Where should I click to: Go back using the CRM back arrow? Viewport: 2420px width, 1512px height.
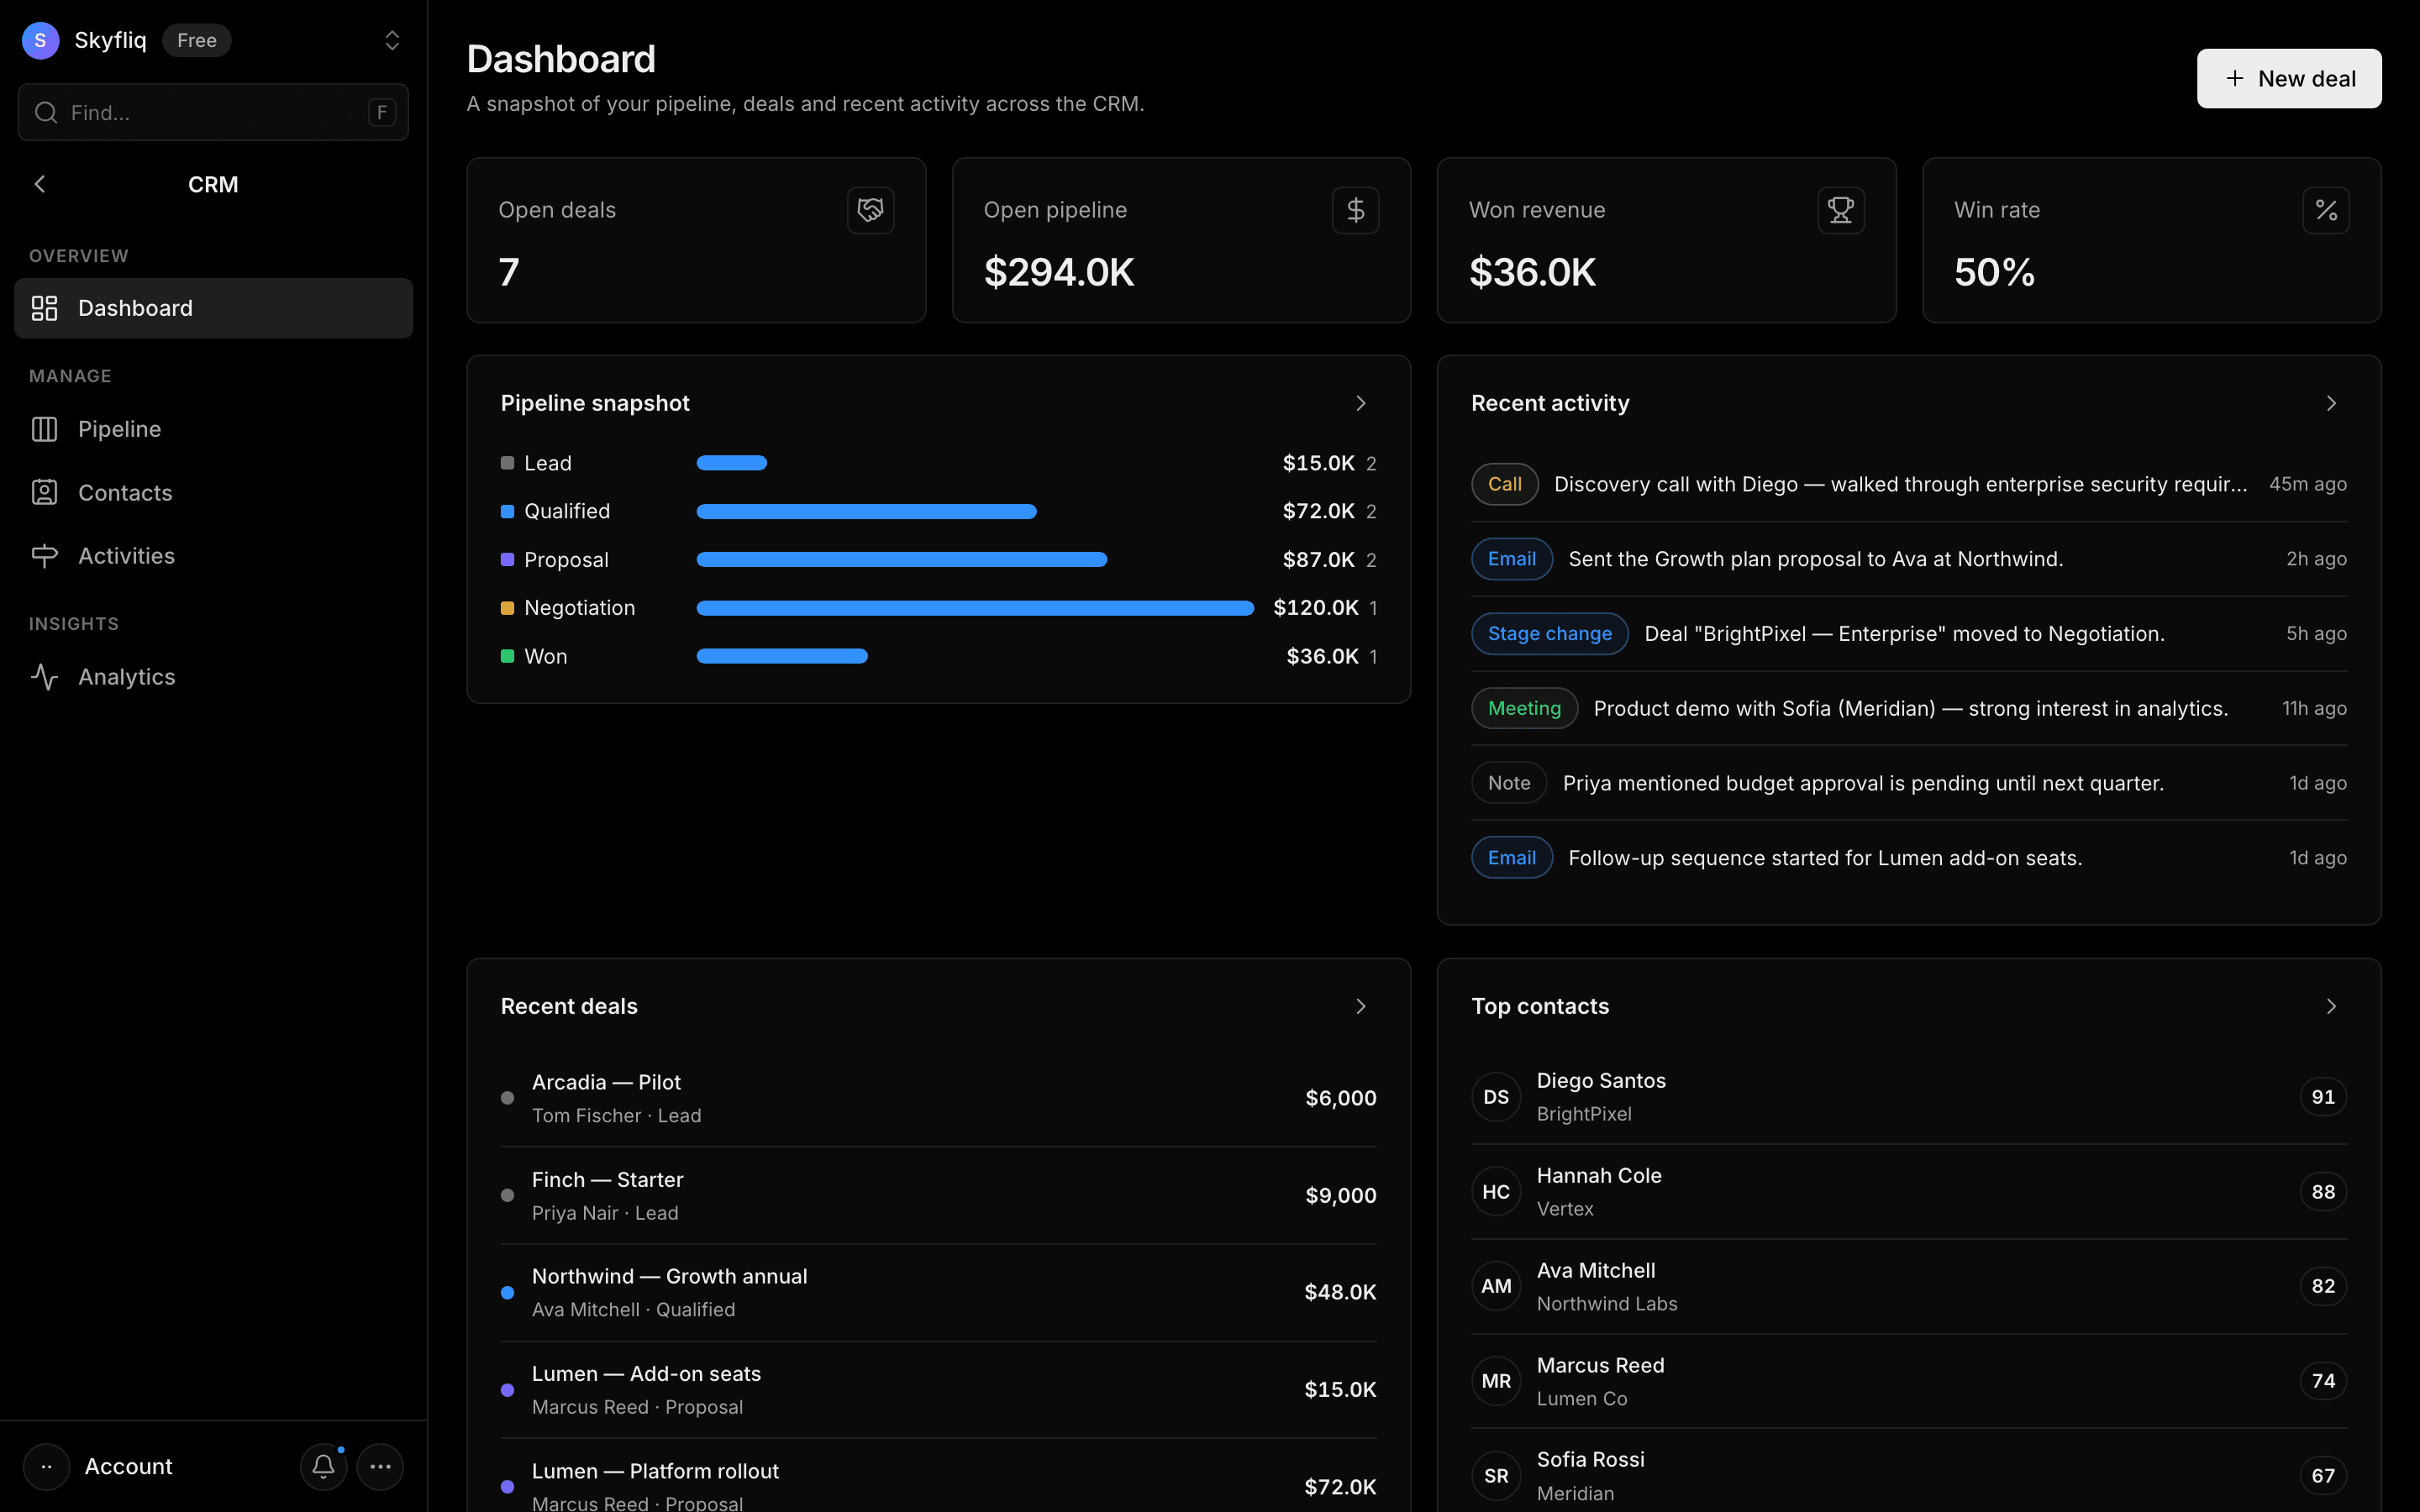(40, 184)
